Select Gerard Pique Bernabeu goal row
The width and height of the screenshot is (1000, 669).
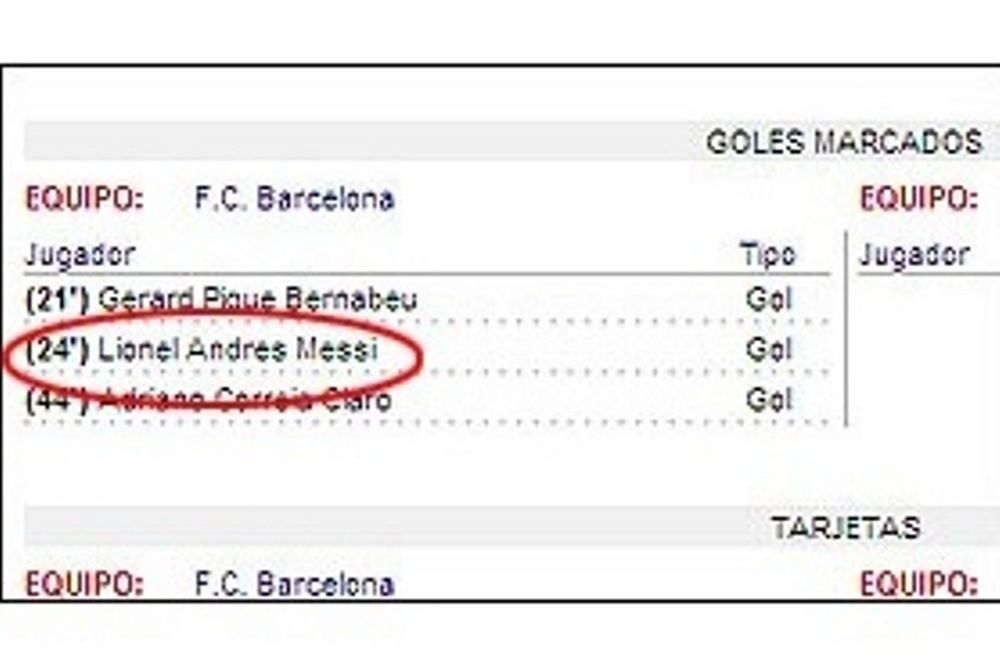[x=426, y=300]
